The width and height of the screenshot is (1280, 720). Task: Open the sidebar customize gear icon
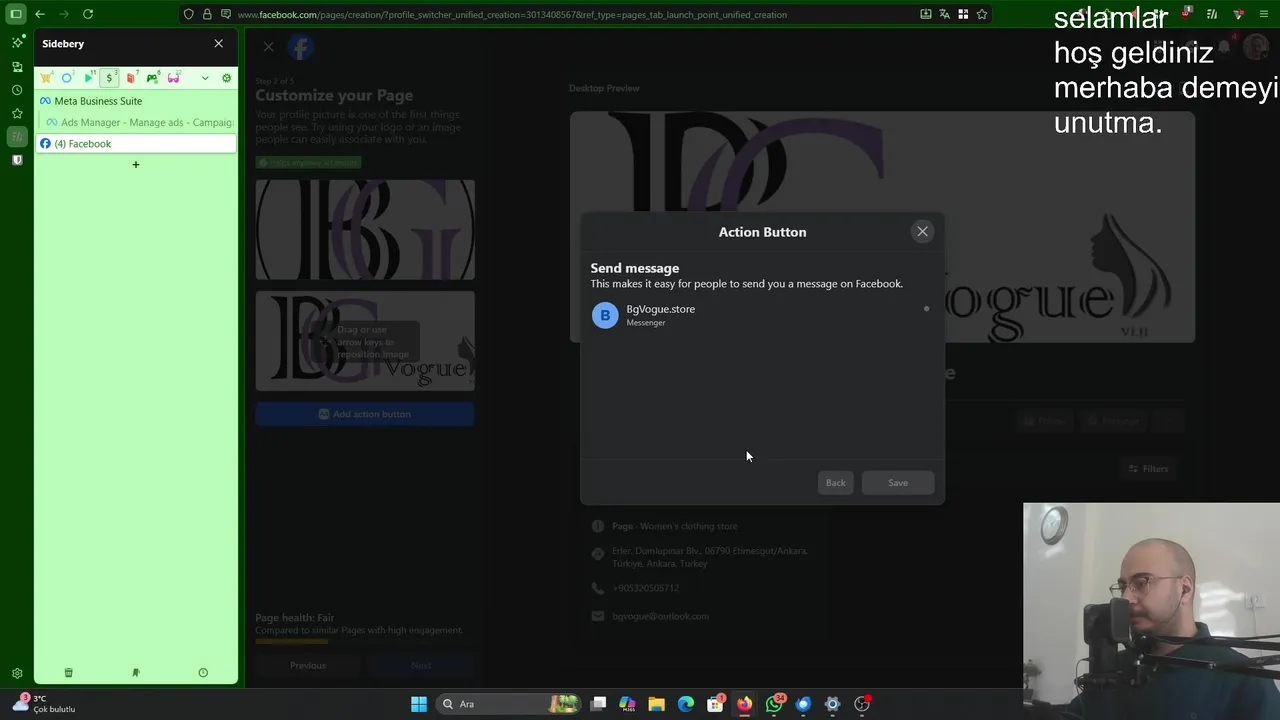[17, 674]
